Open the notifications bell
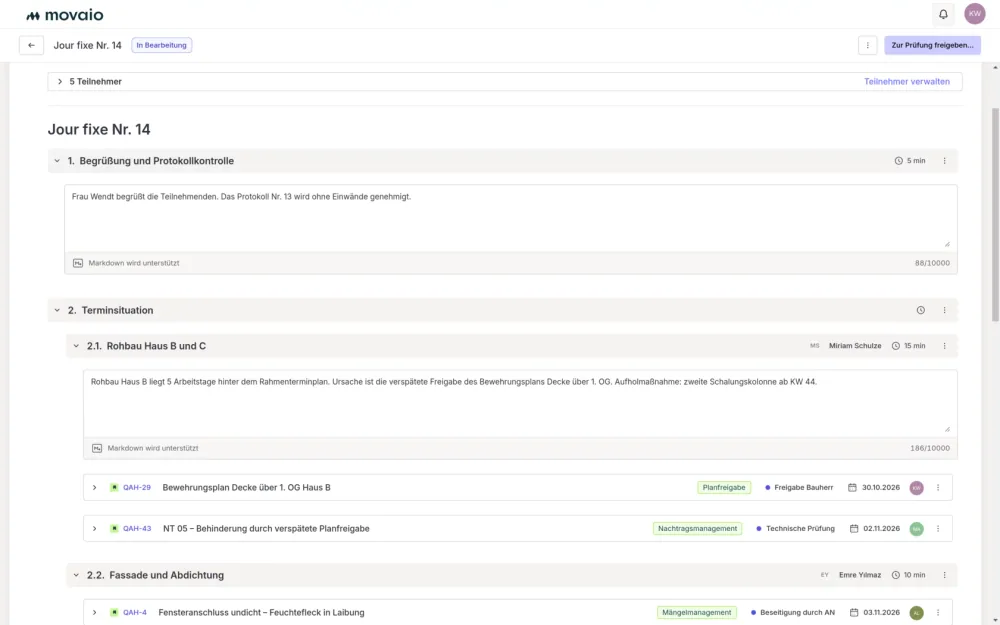The width and height of the screenshot is (1000, 625). point(943,14)
